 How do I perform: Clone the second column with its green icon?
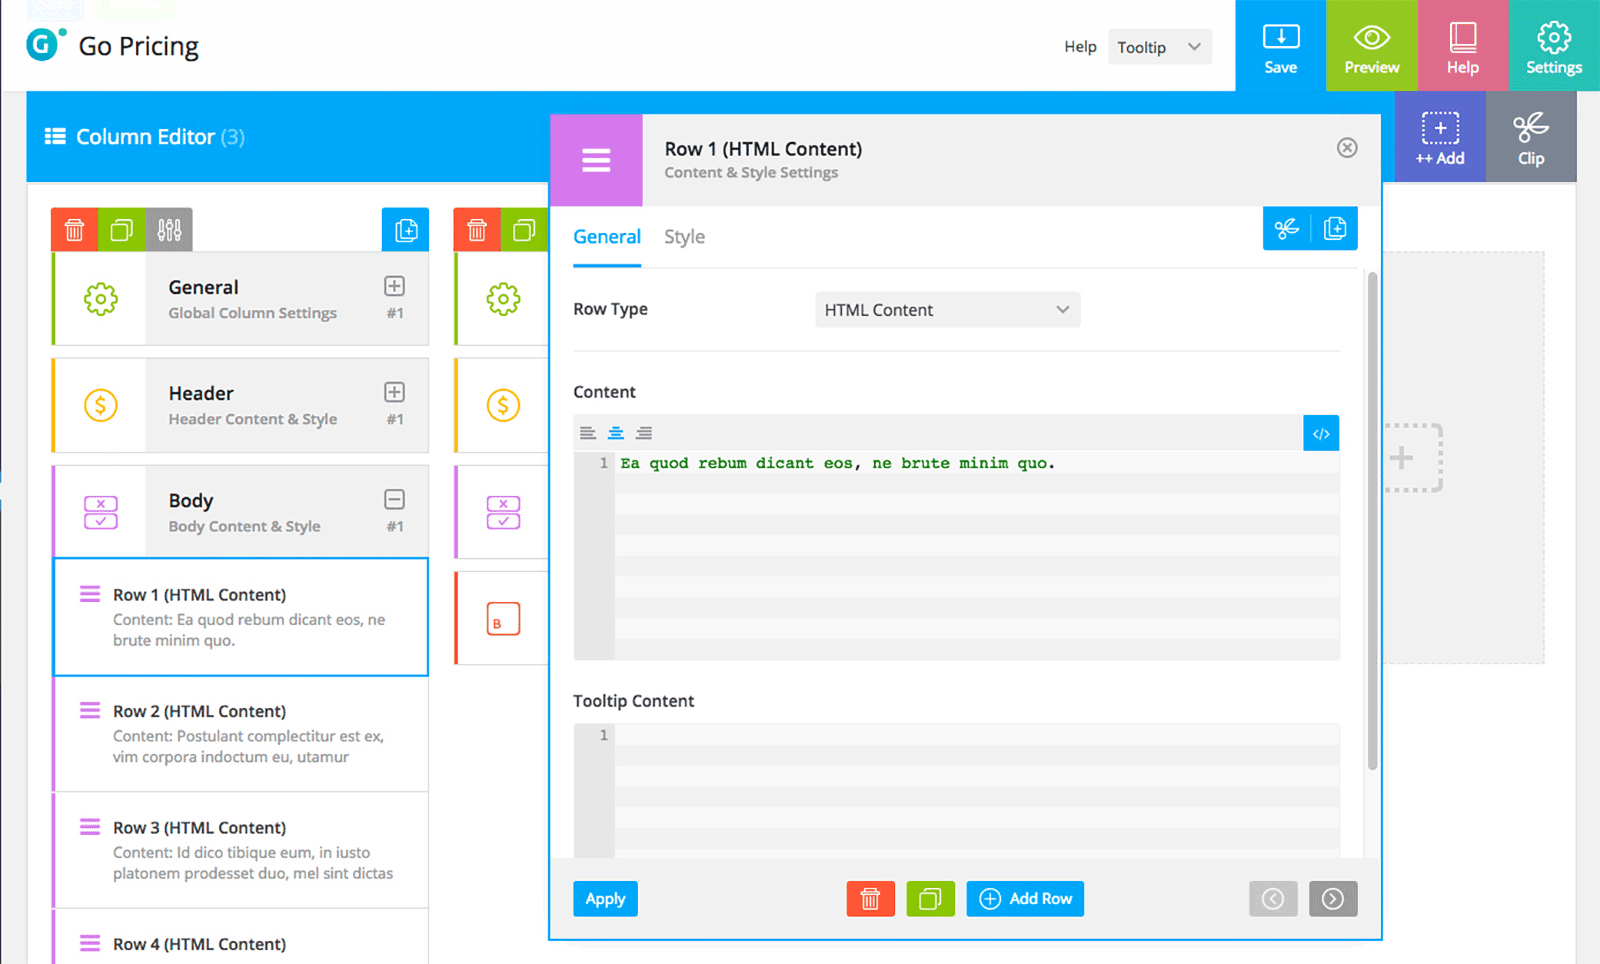[524, 230]
